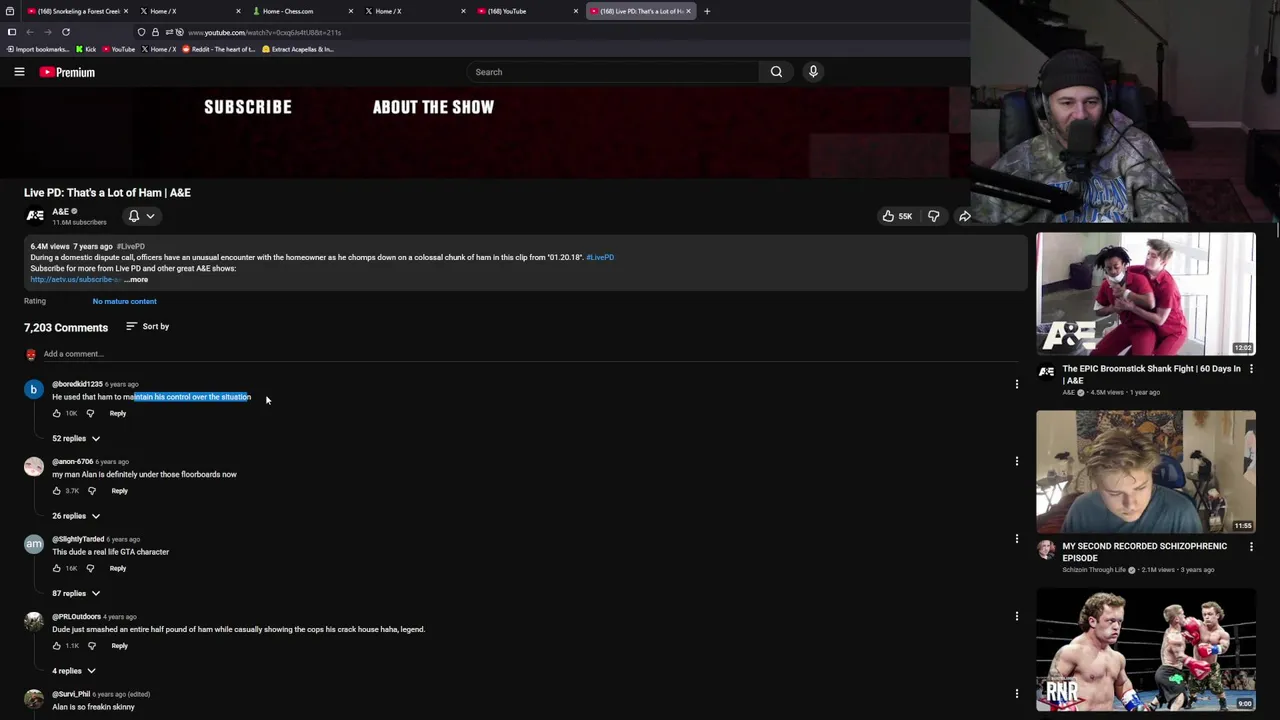Viewport: 1280px width, 720px height.
Task: Open the Sort by comments dropdown
Action: [x=148, y=326]
